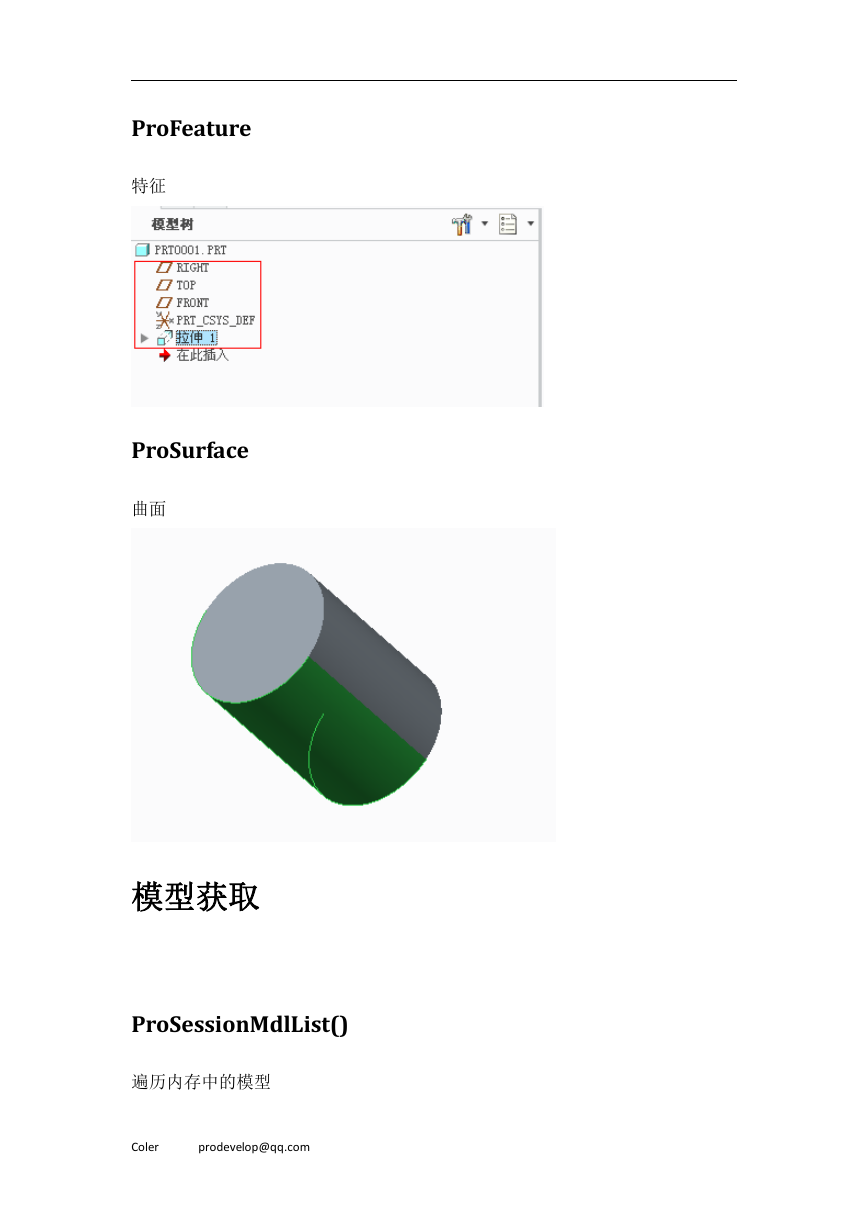Select the PRT0001.PRT part icon

coord(142,250)
